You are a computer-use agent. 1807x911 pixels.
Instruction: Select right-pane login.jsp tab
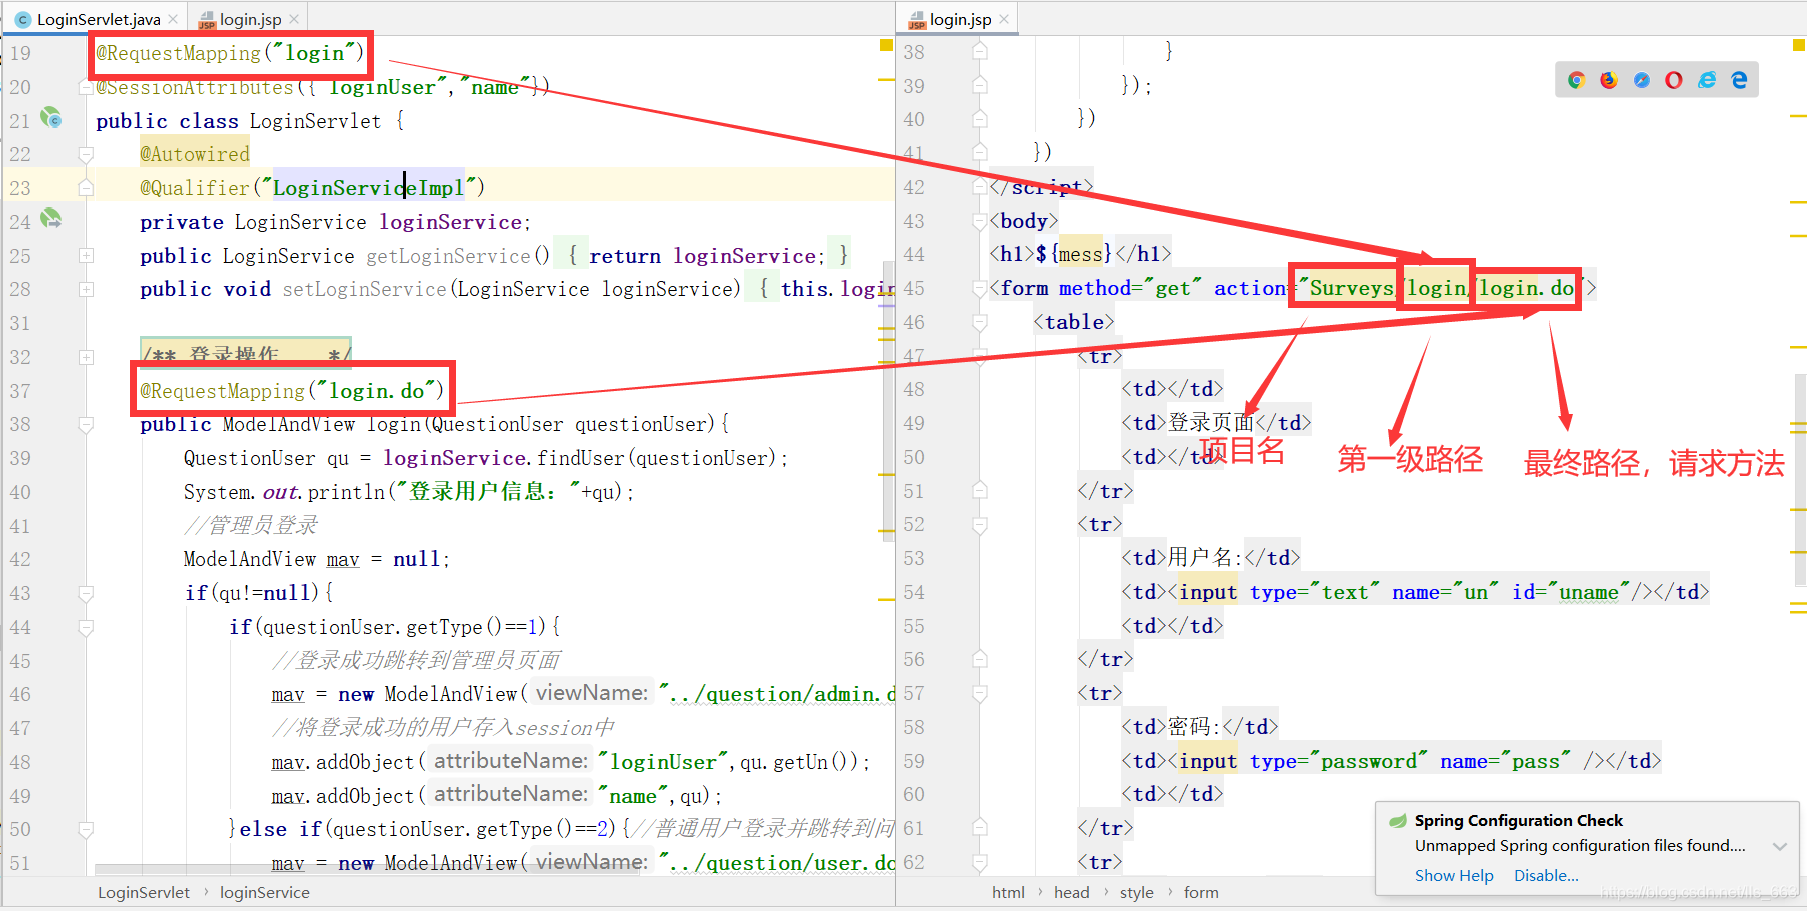[x=958, y=19]
